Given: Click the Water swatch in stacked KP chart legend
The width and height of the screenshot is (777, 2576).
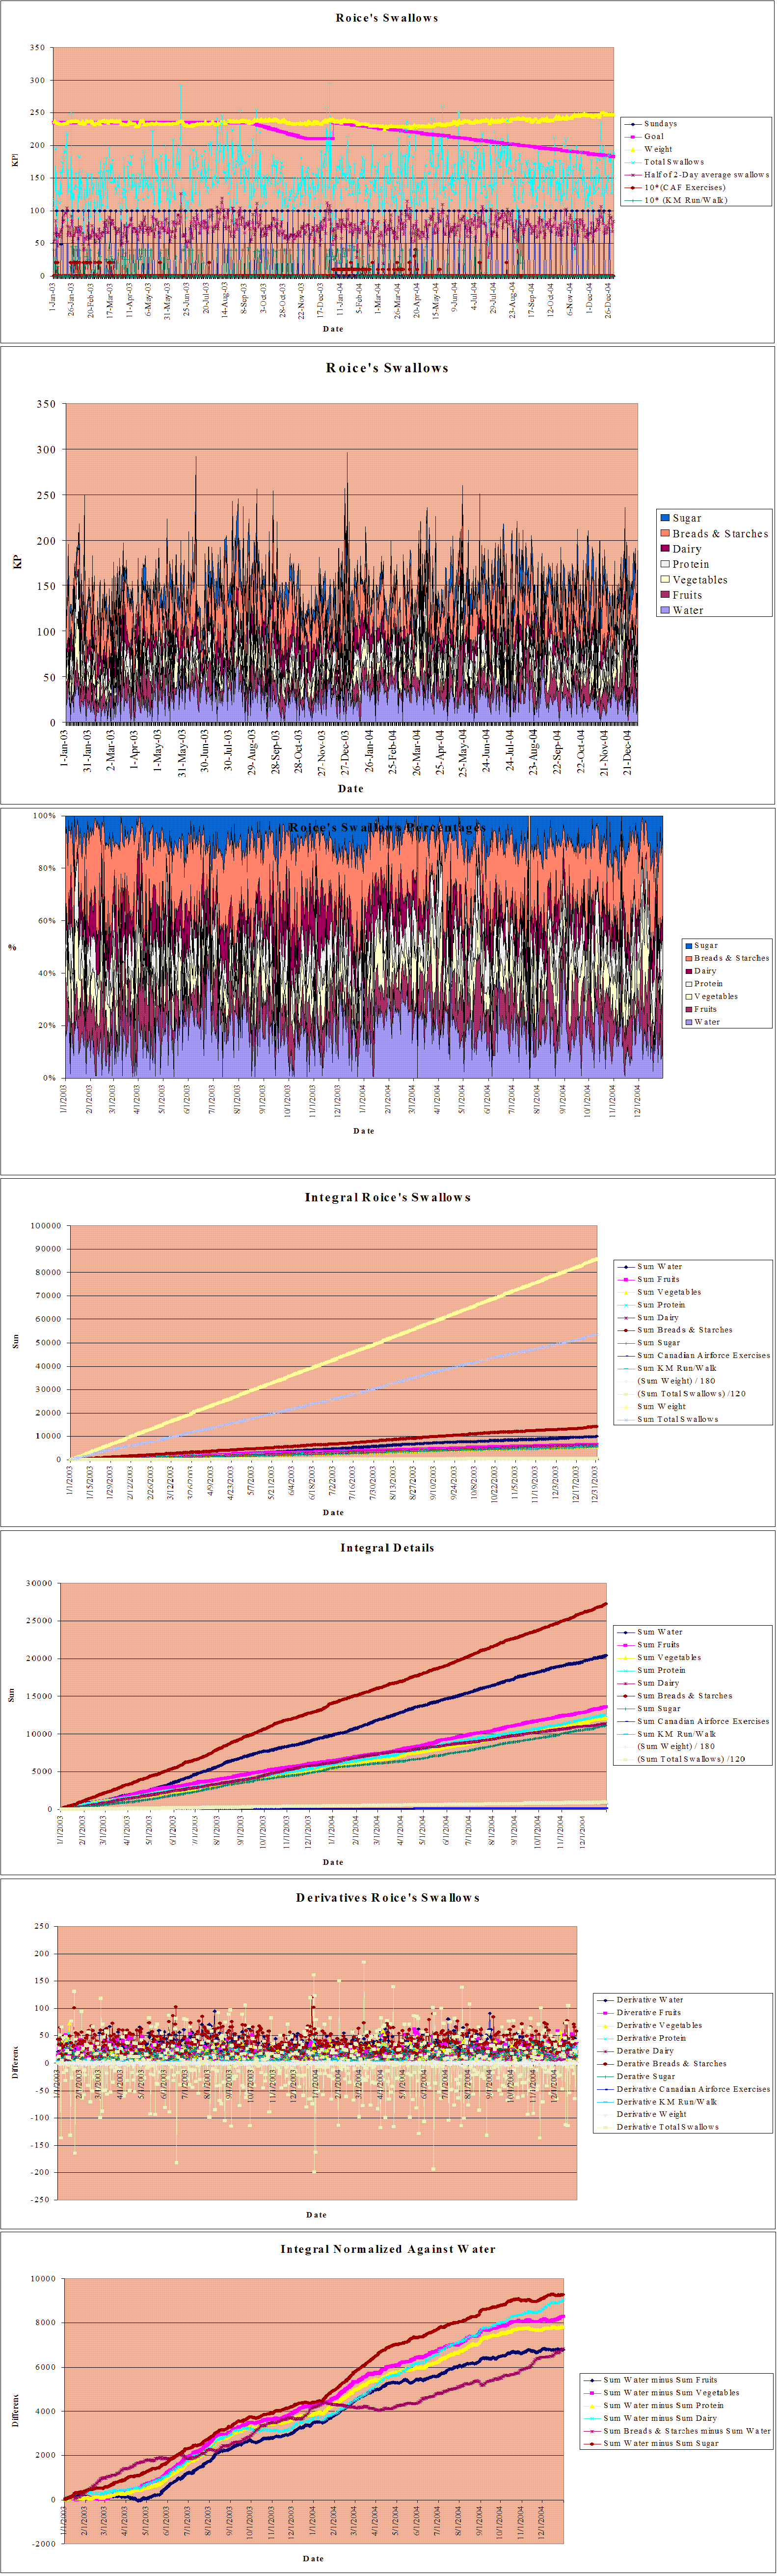Looking at the screenshot, I should pyautogui.click(x=665, y=610).
